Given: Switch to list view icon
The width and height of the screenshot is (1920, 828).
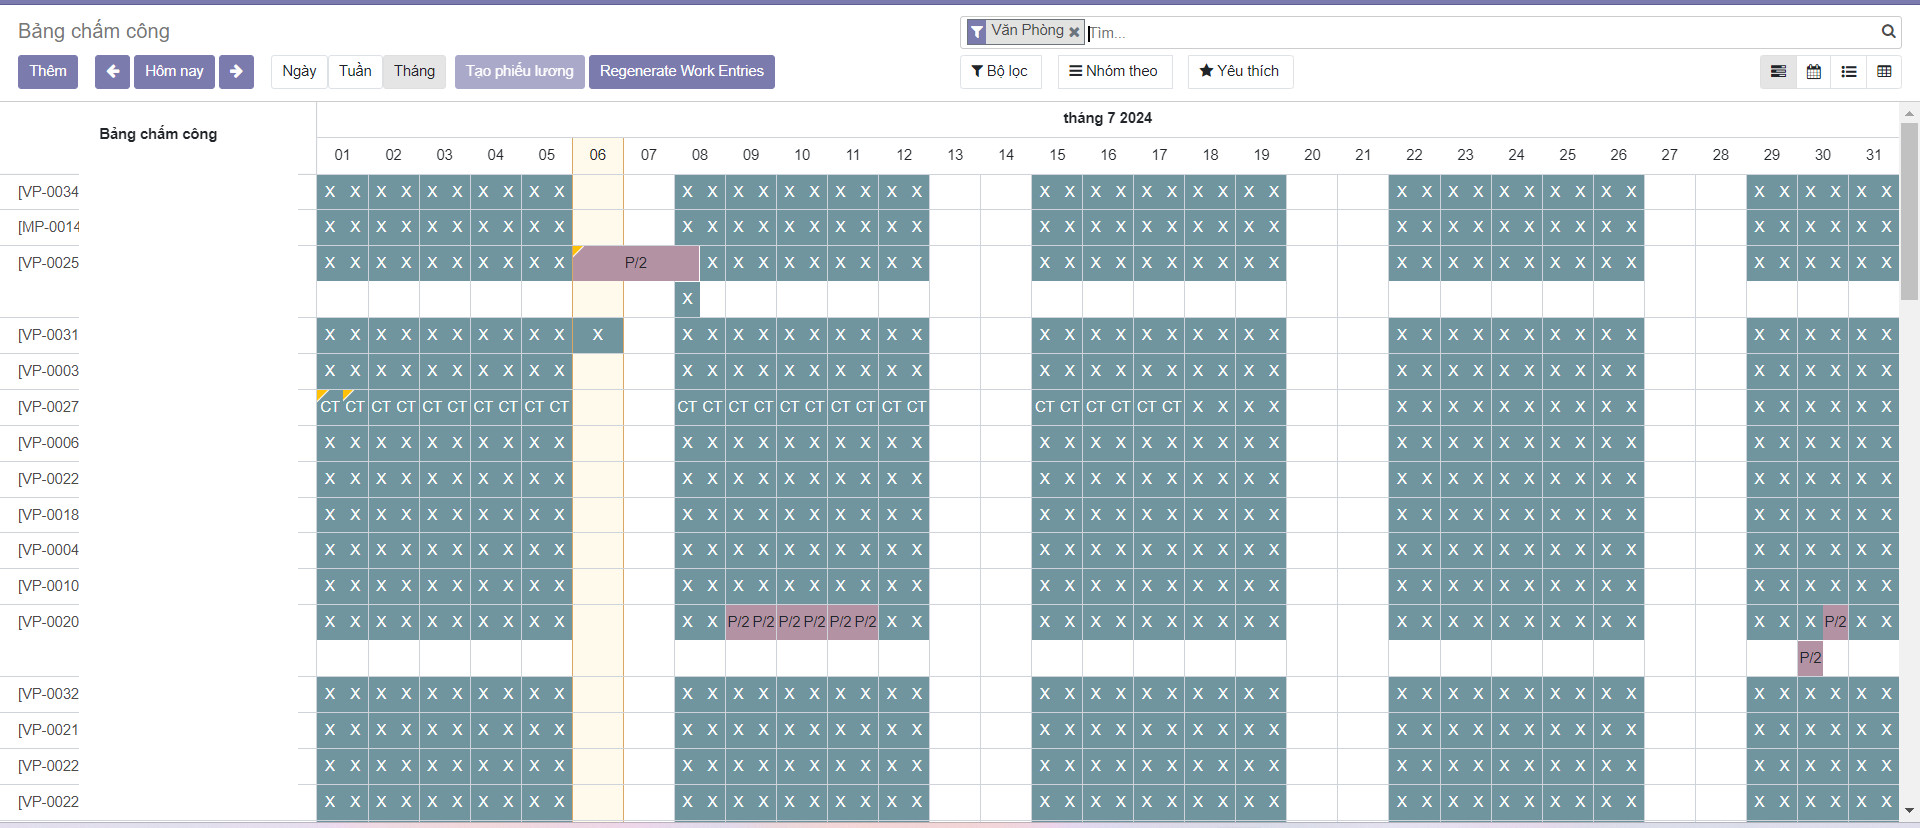Looking at the screenshot, I should [x=1849, y=72].
